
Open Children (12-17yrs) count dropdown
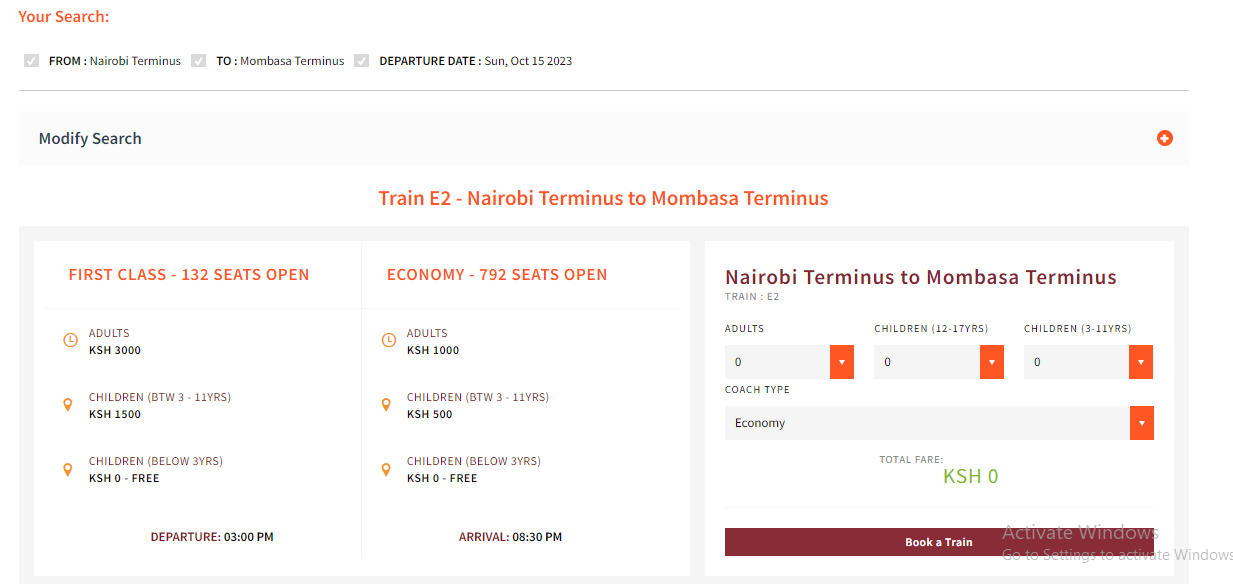click(x=938, y=362)
